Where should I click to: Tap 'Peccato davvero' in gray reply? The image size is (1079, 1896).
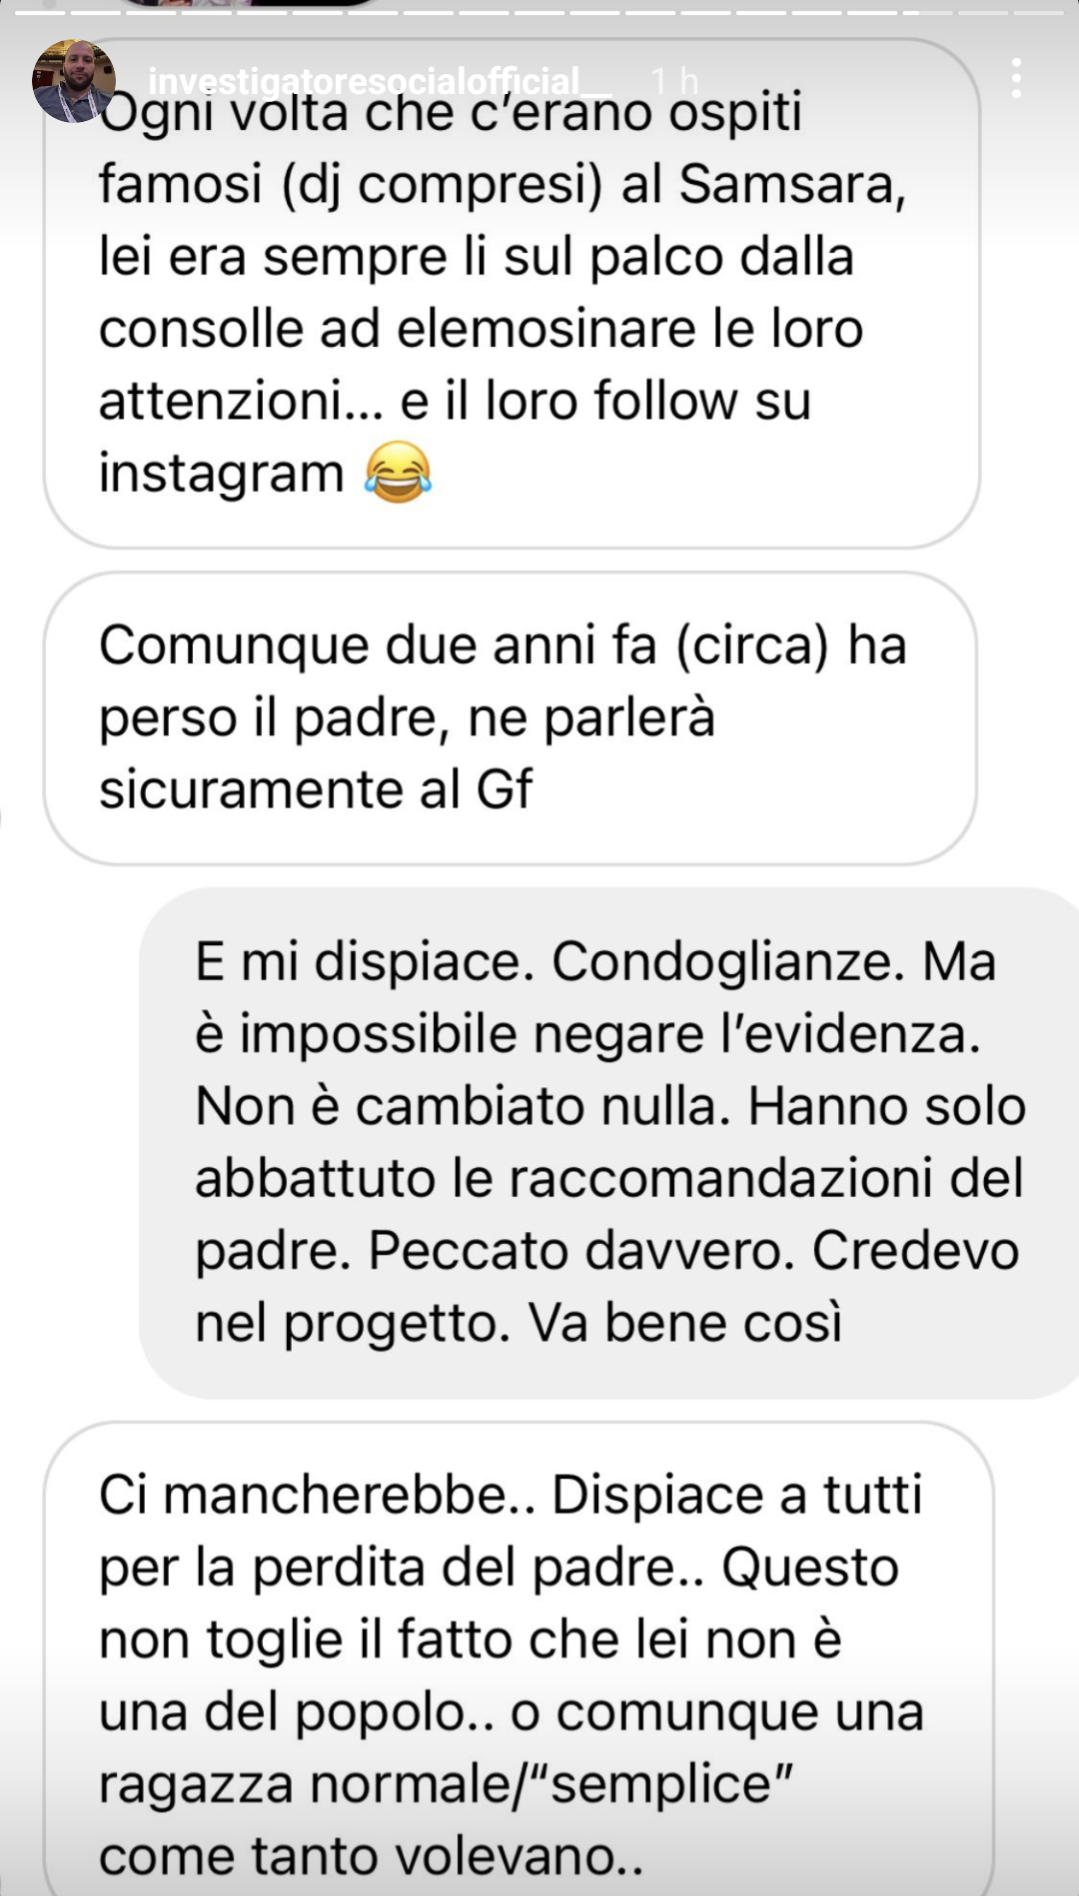click(x=575, y=1250)
